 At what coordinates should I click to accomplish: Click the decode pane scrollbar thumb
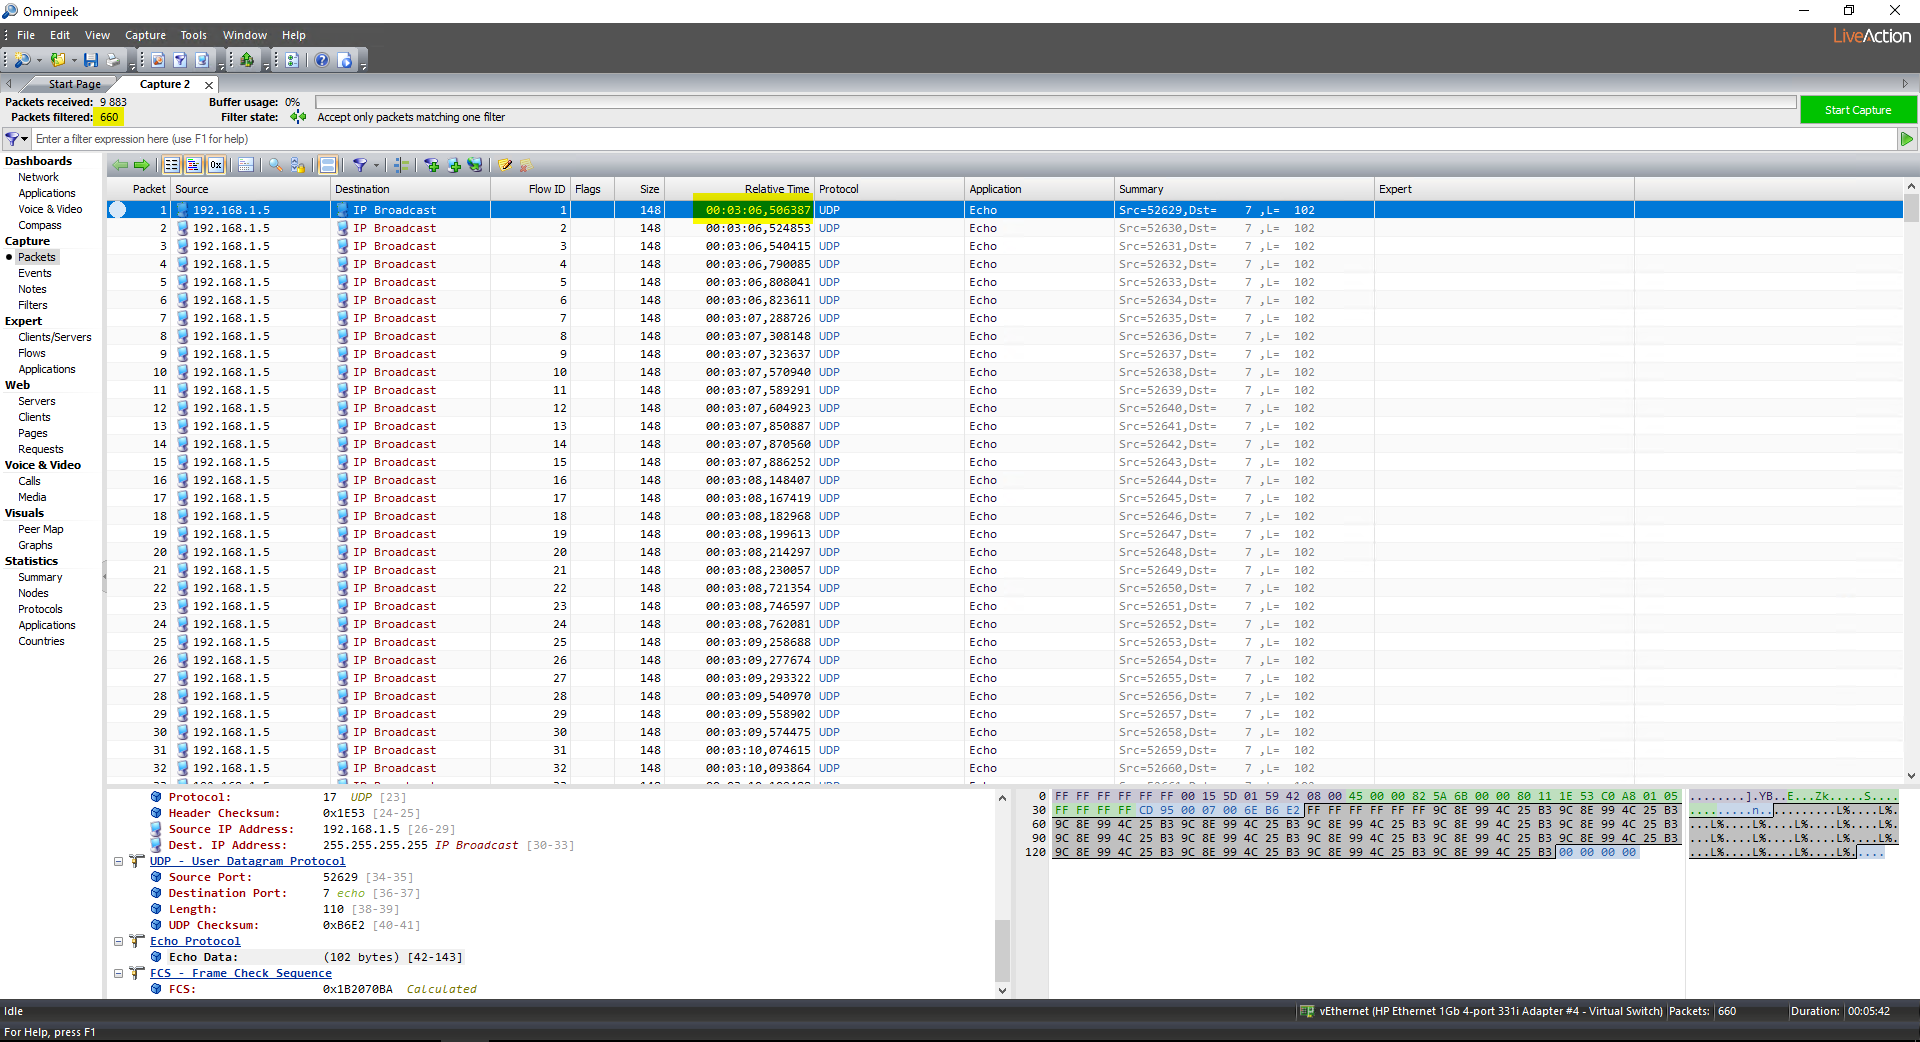[x=1002, y=950]
